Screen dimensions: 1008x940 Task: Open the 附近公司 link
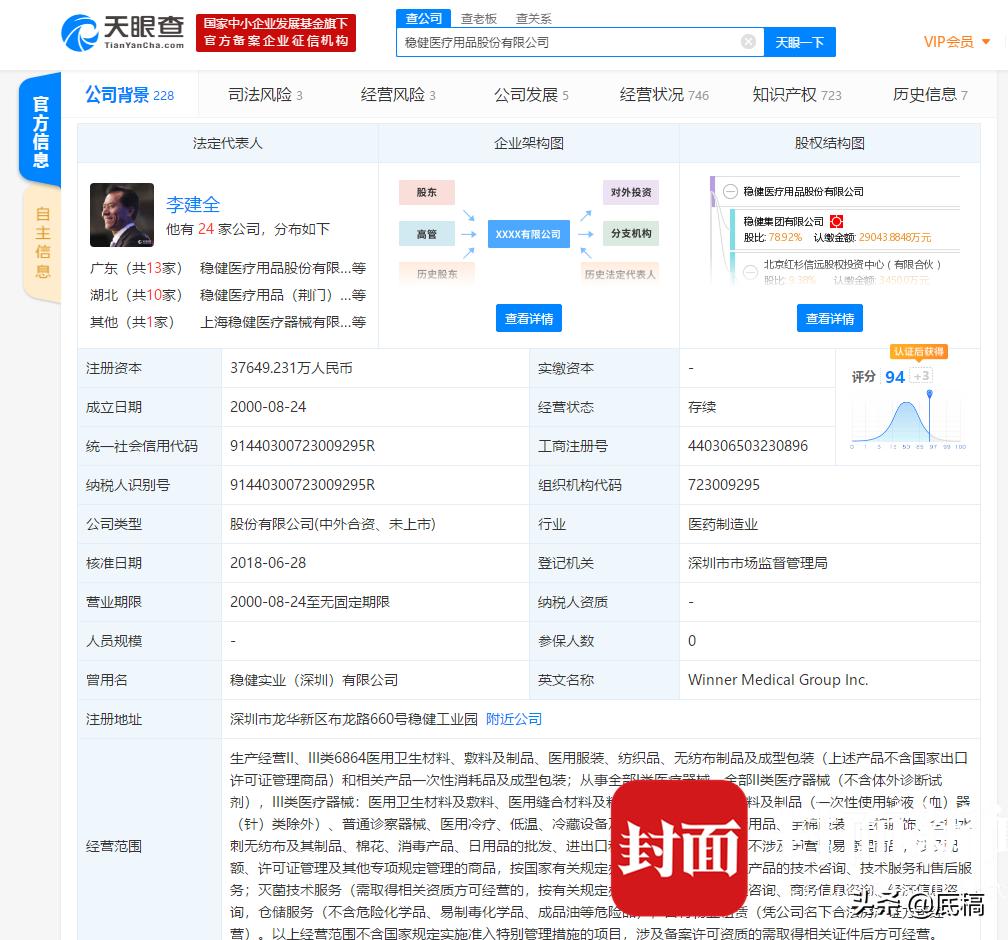[513, 719]
